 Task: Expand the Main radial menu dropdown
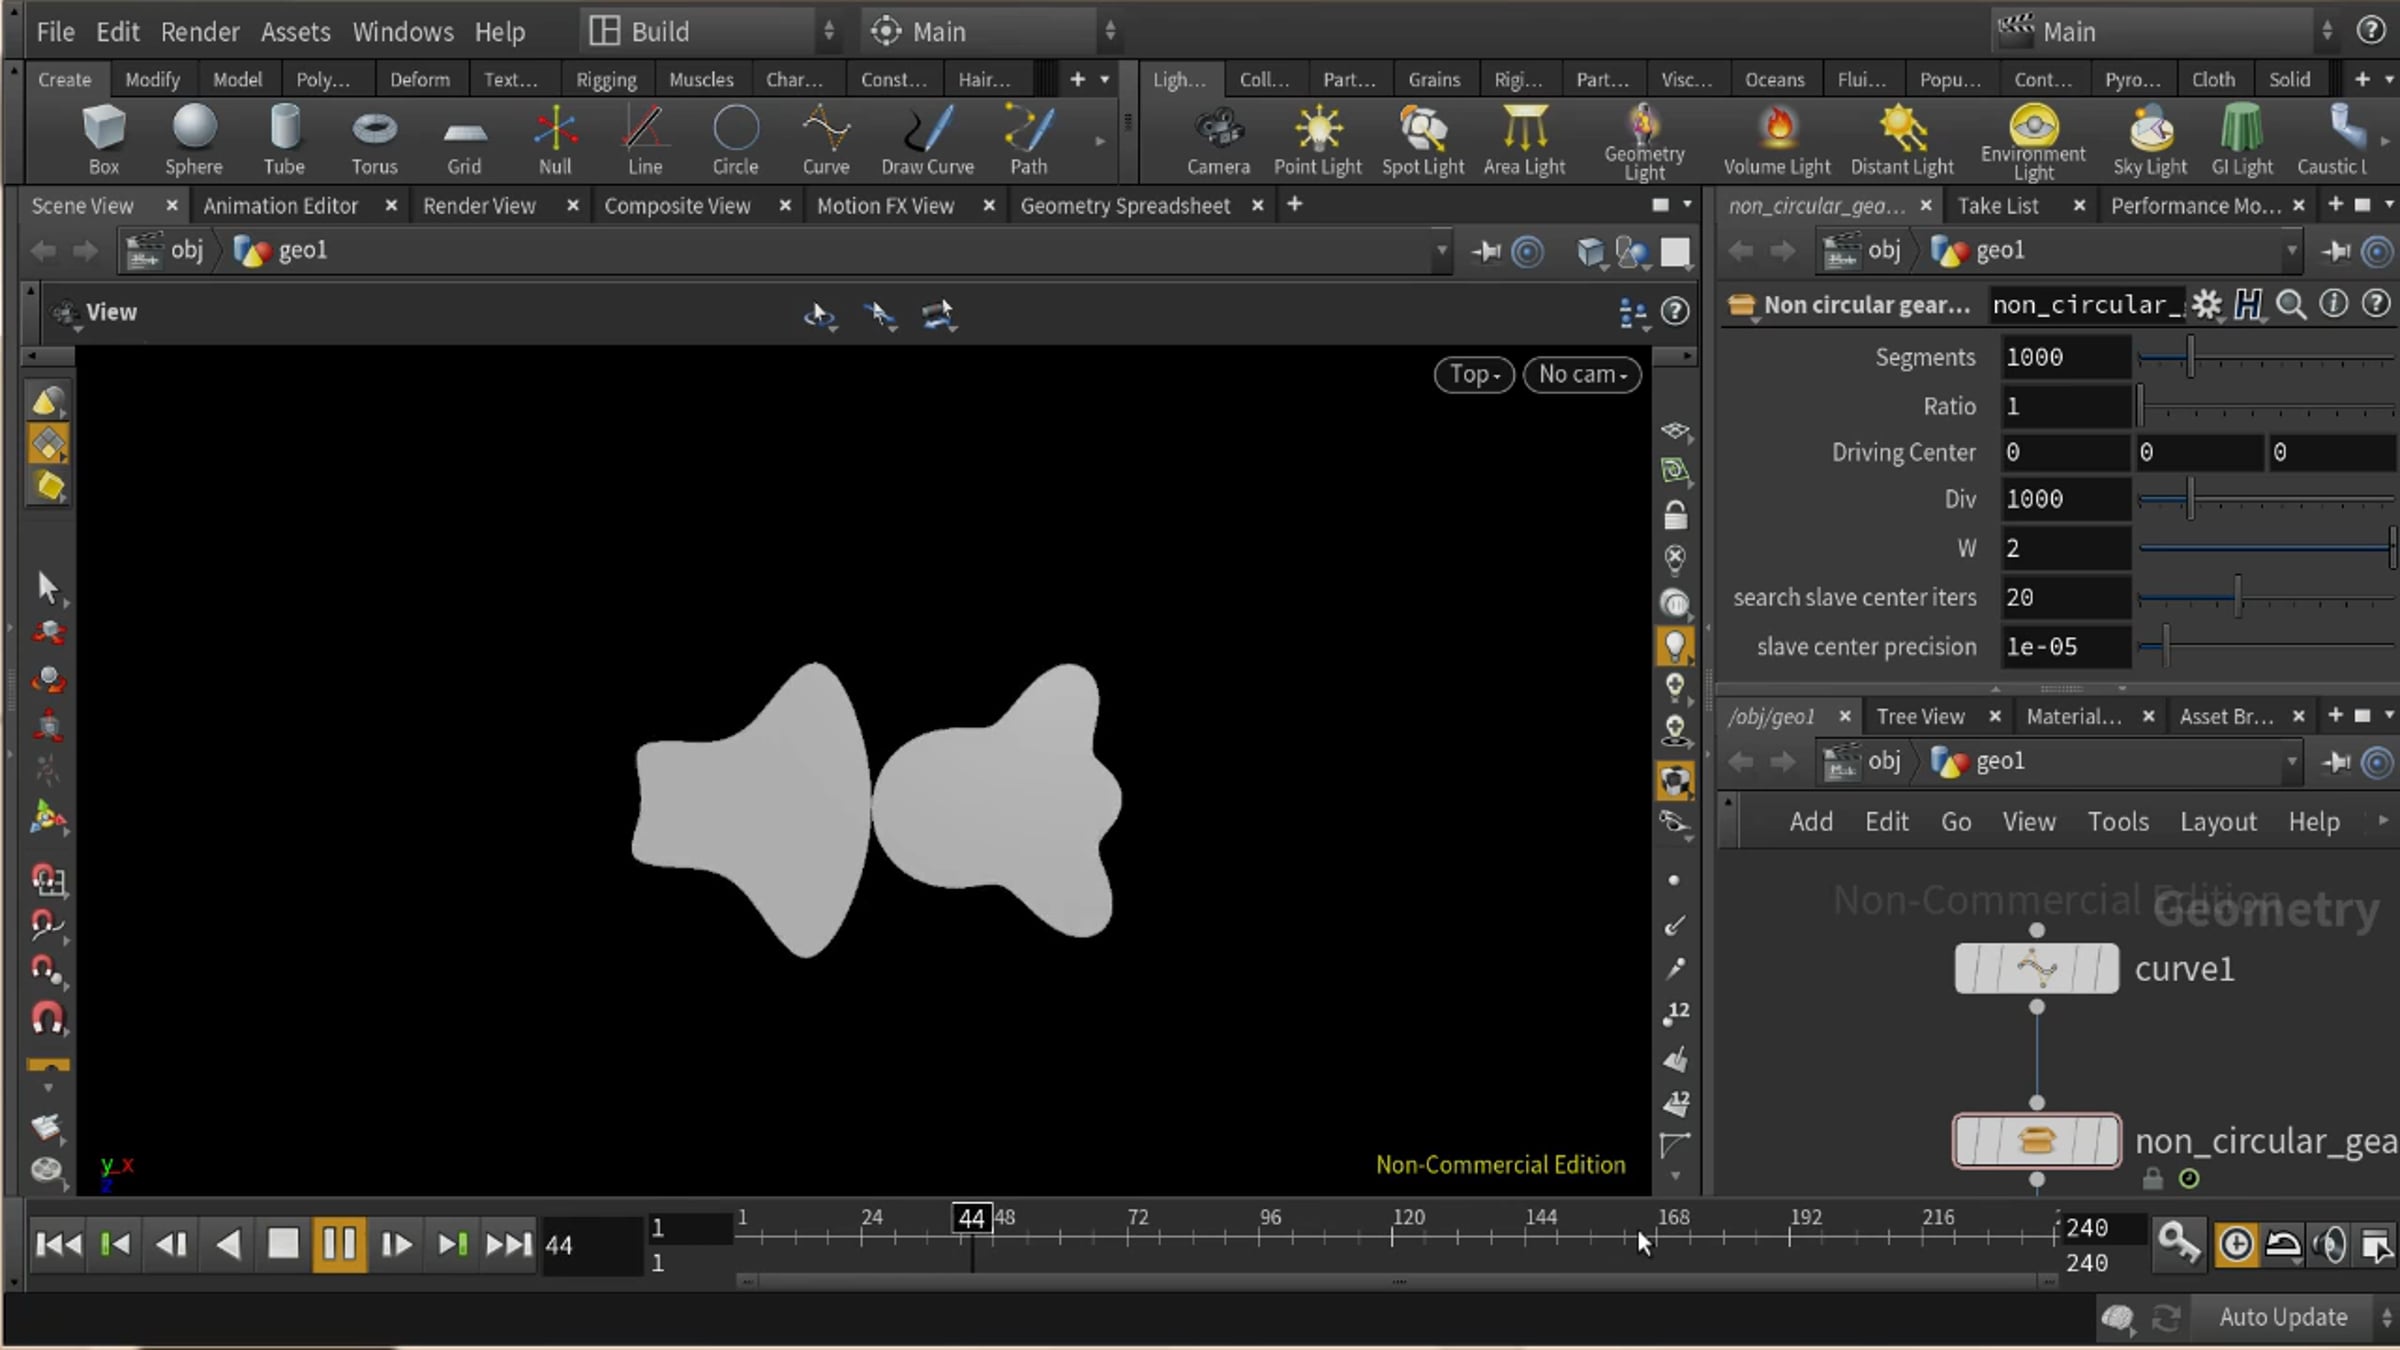[x=990, y=31]
